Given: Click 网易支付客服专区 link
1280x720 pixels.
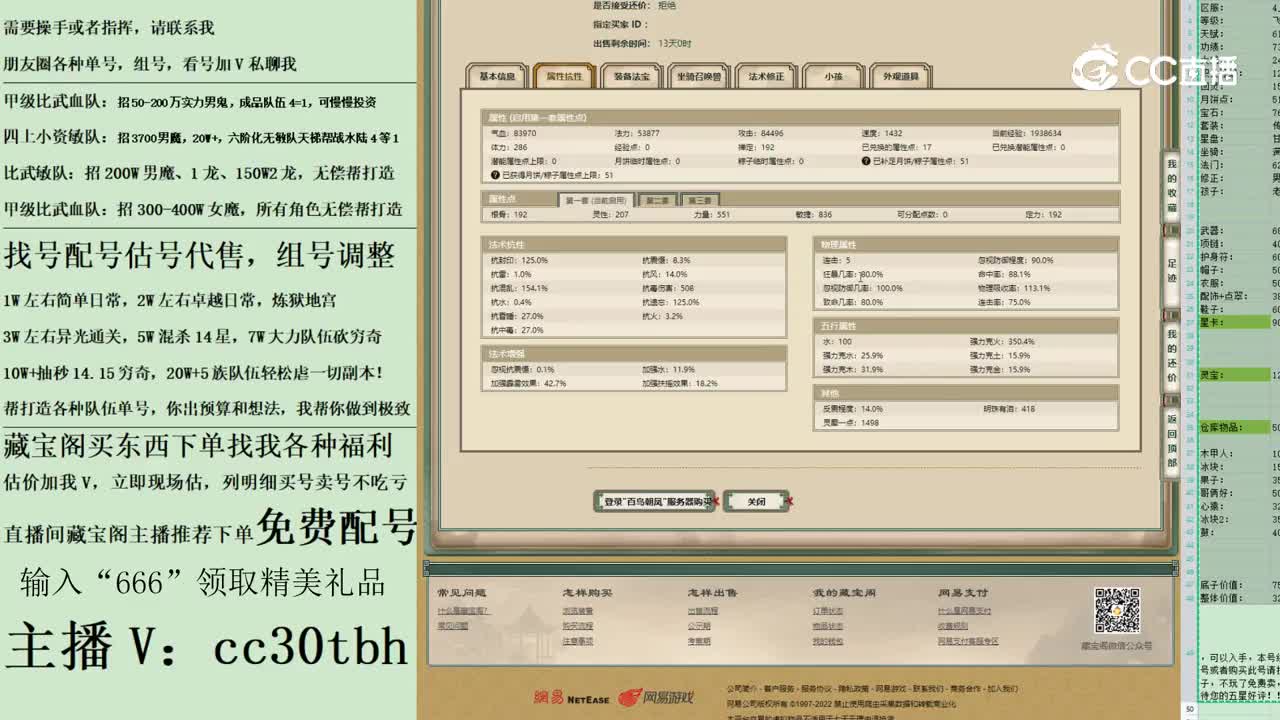Looking at the screenshot, I should (x=968, y=641).
